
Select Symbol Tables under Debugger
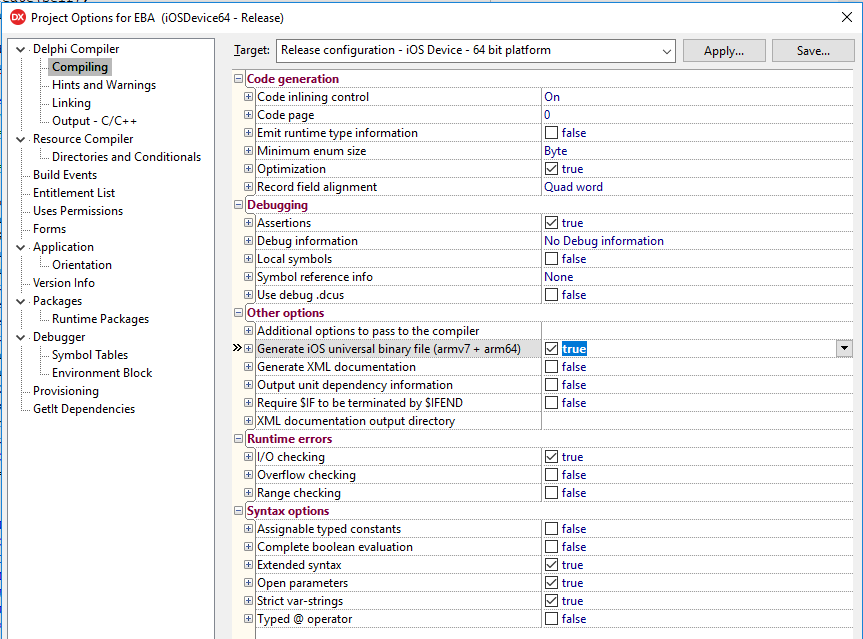pyautogui.click(x=90, y=355)
